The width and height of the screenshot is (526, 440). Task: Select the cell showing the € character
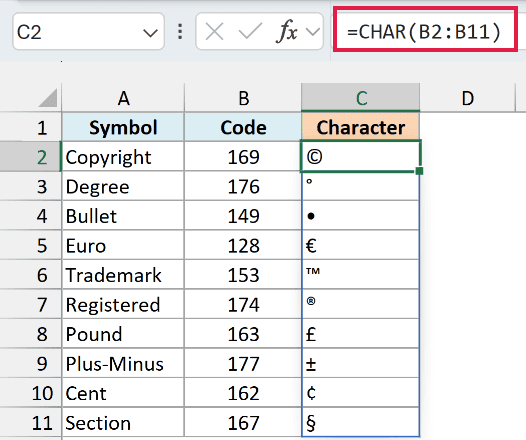361,245
